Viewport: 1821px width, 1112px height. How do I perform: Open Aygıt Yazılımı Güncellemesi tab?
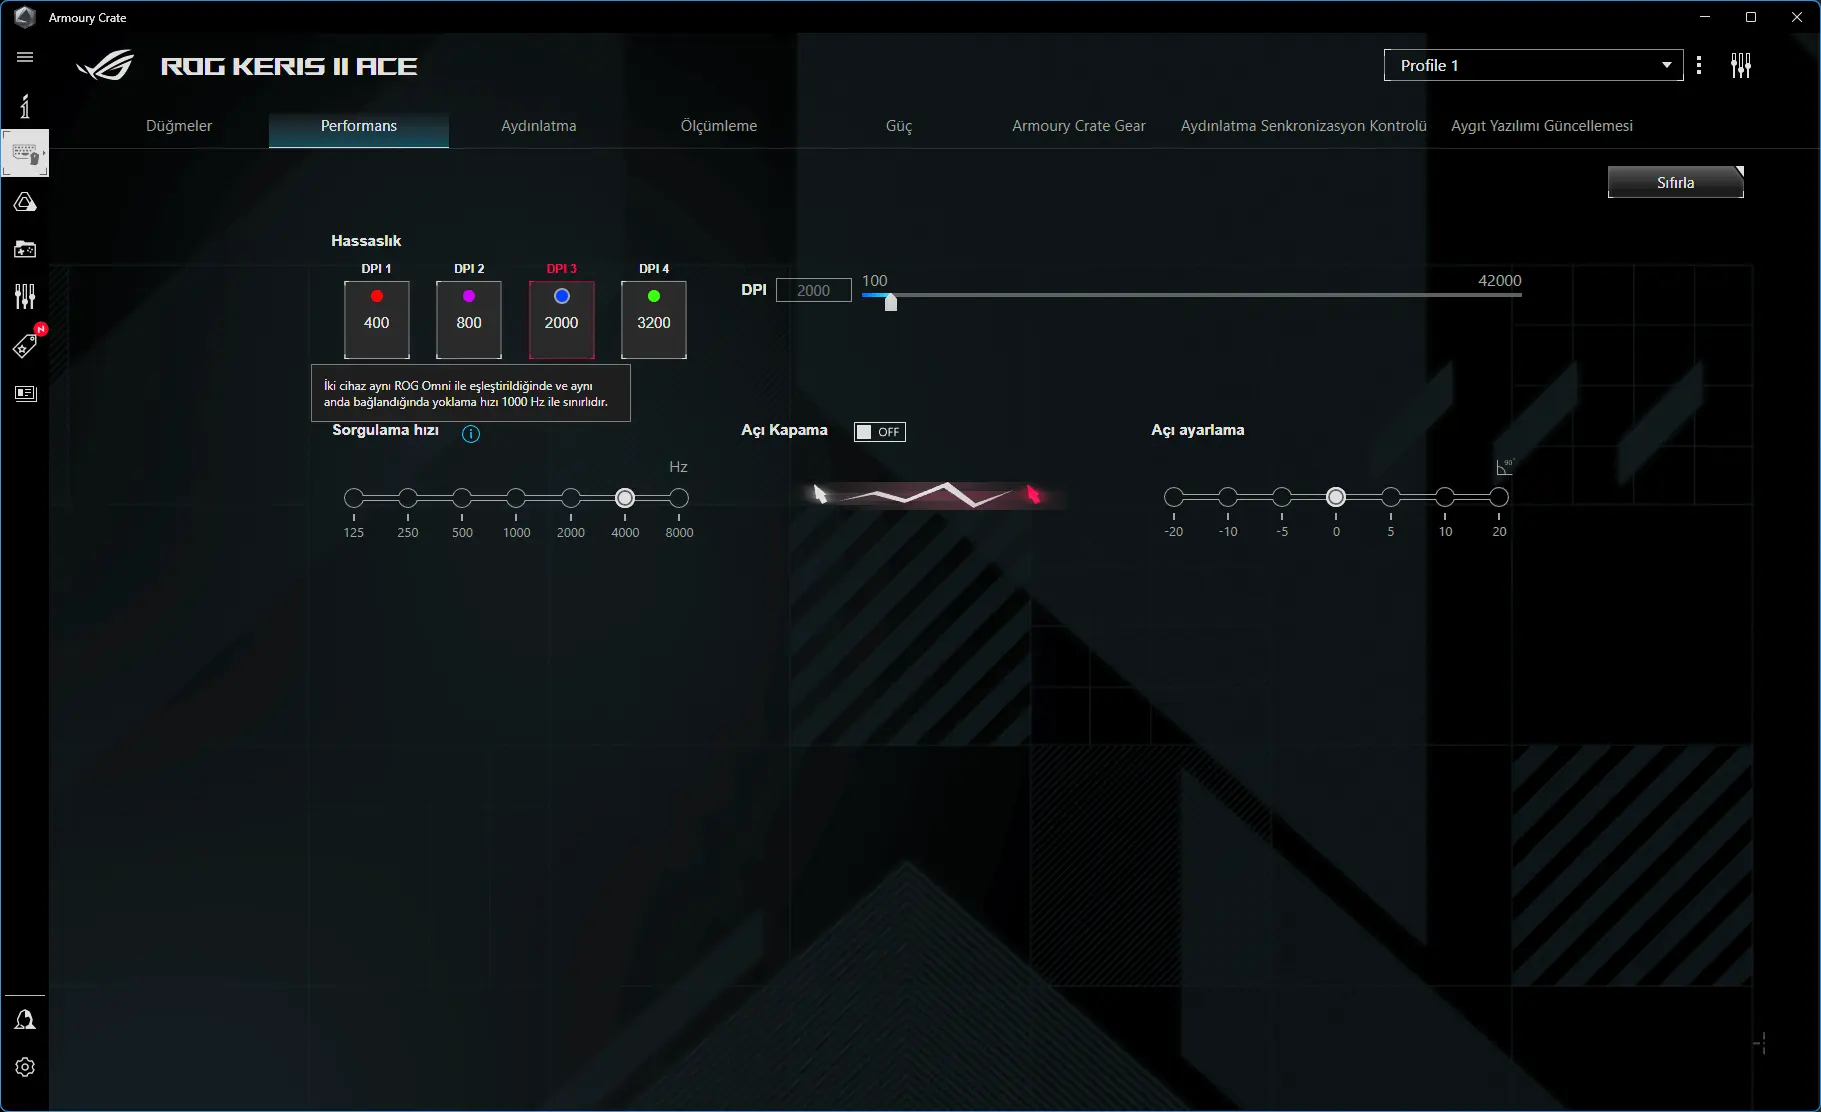tap(1542, 126)
